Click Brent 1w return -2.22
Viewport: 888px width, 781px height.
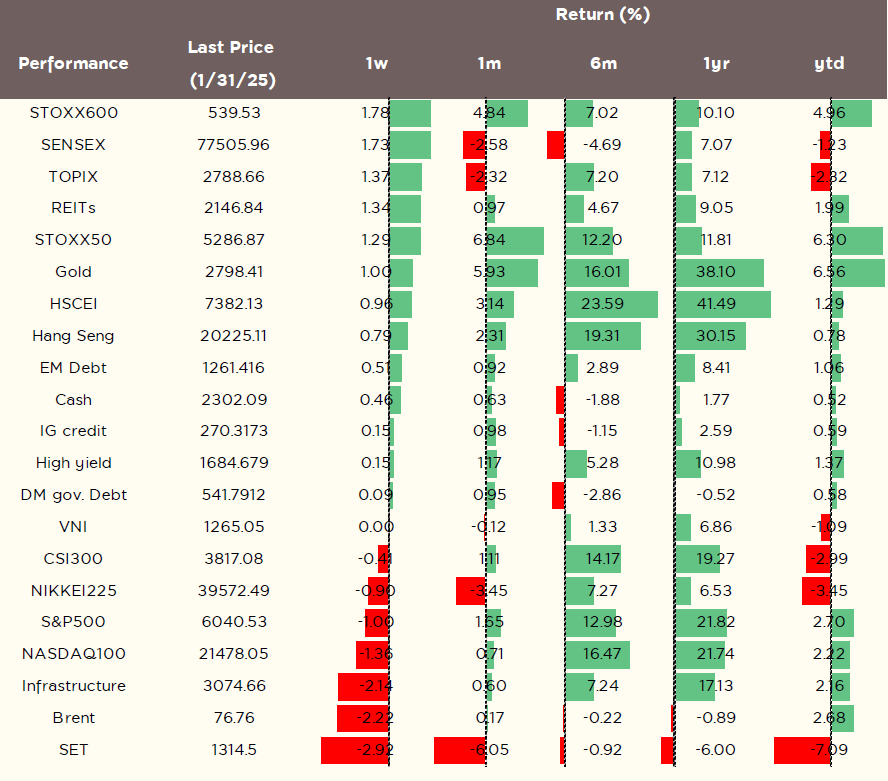(x=375, y=718)
